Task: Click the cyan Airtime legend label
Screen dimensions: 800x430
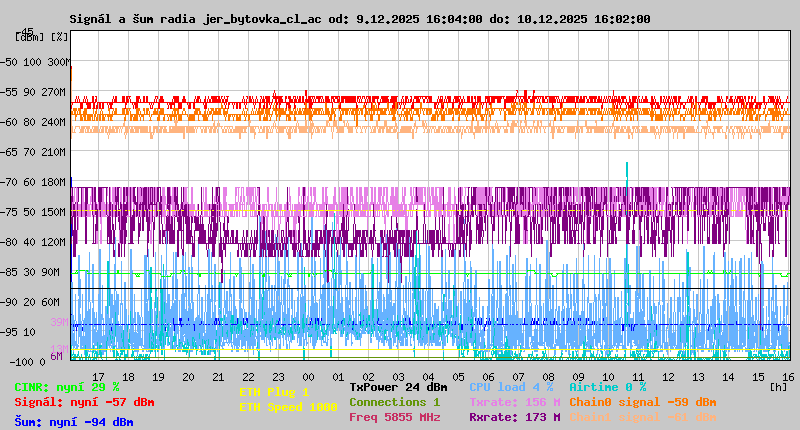Action: coord(607,387)
